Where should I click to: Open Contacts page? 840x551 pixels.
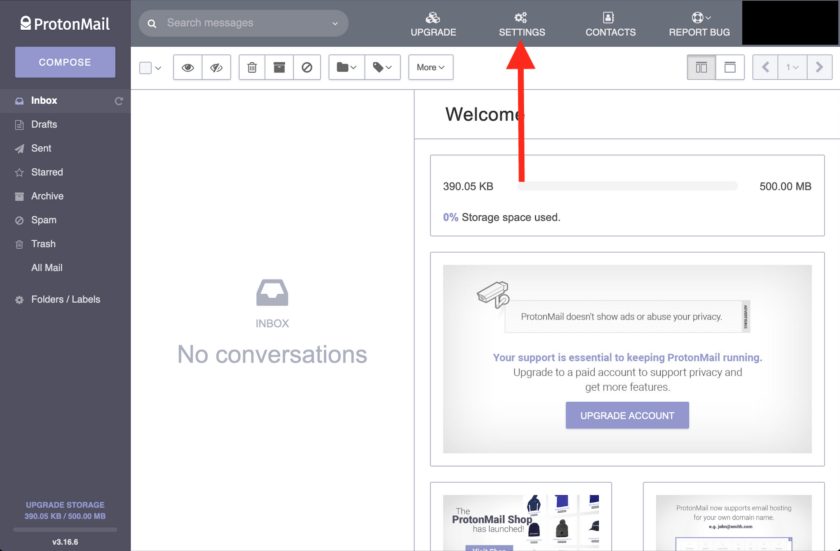[x=610, y=25]
